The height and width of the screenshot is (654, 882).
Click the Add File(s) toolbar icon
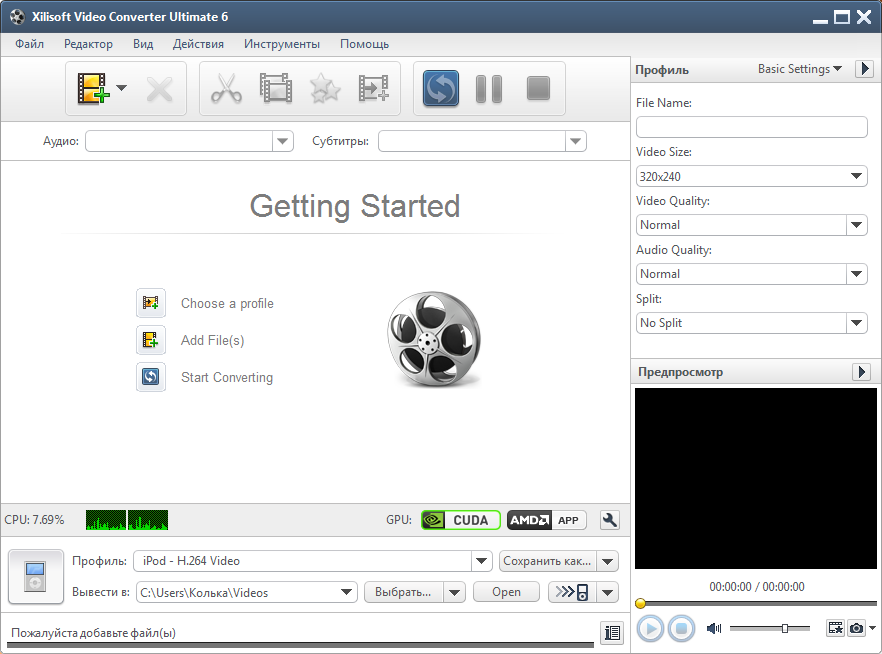point(92,89)
